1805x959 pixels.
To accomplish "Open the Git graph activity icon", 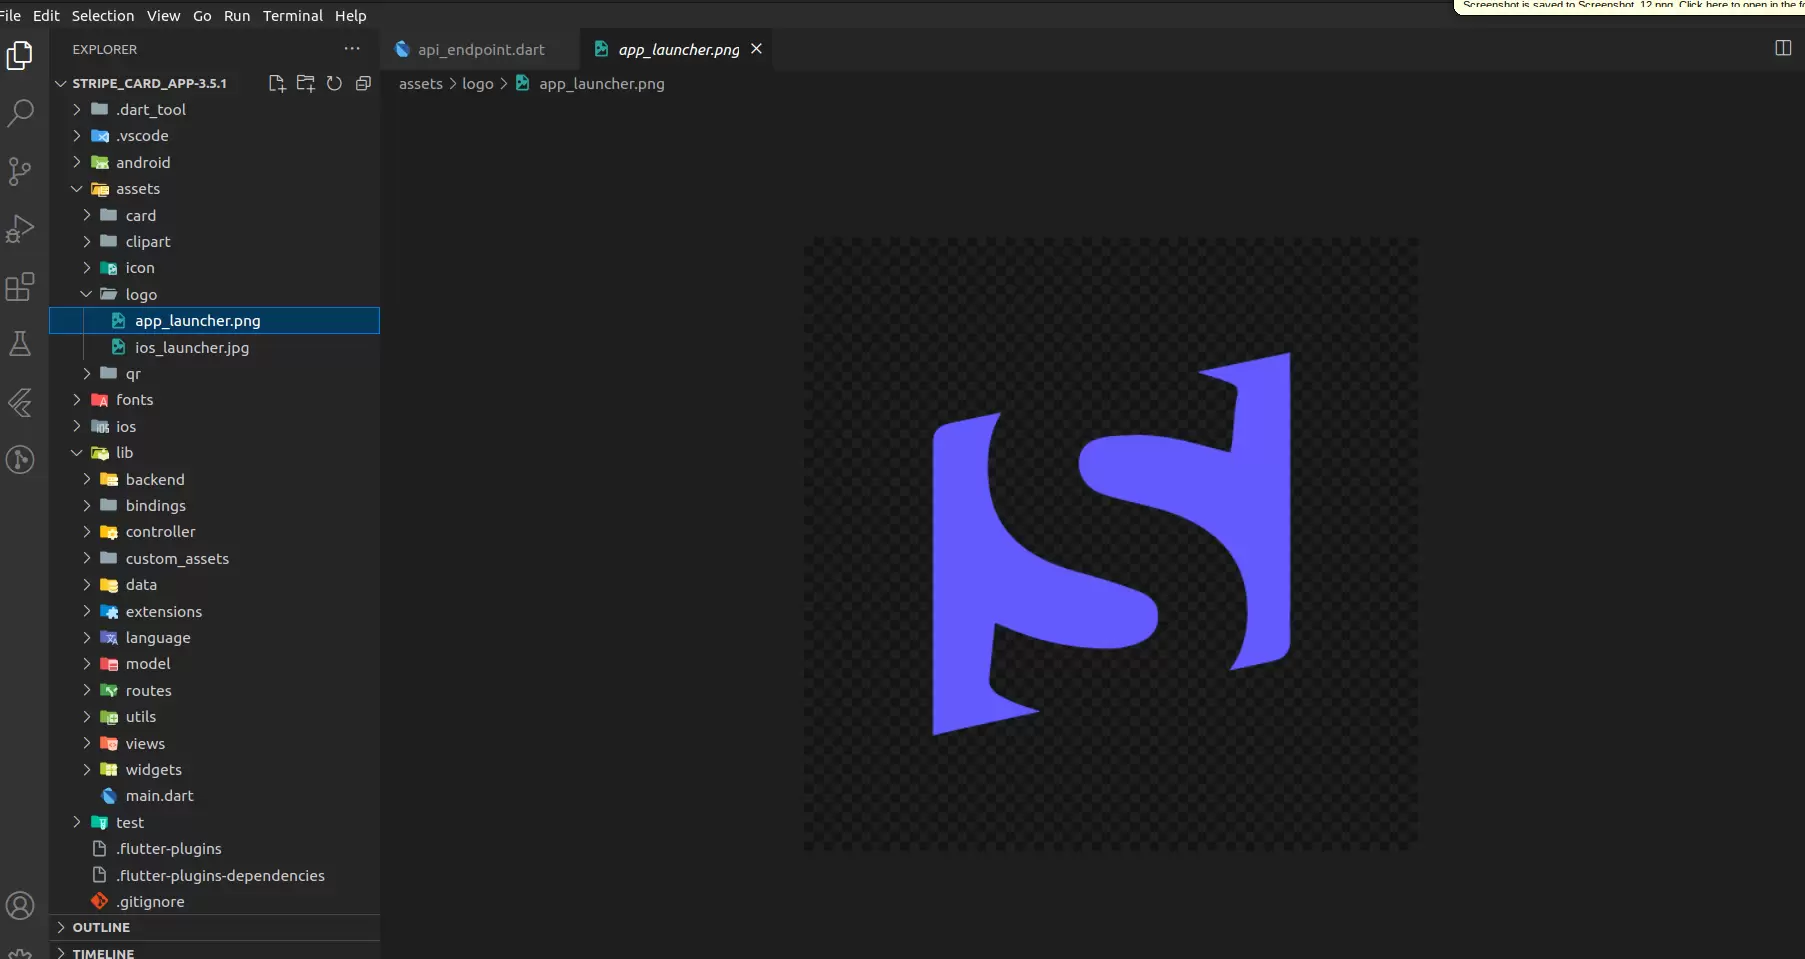I will coord(20,460).
